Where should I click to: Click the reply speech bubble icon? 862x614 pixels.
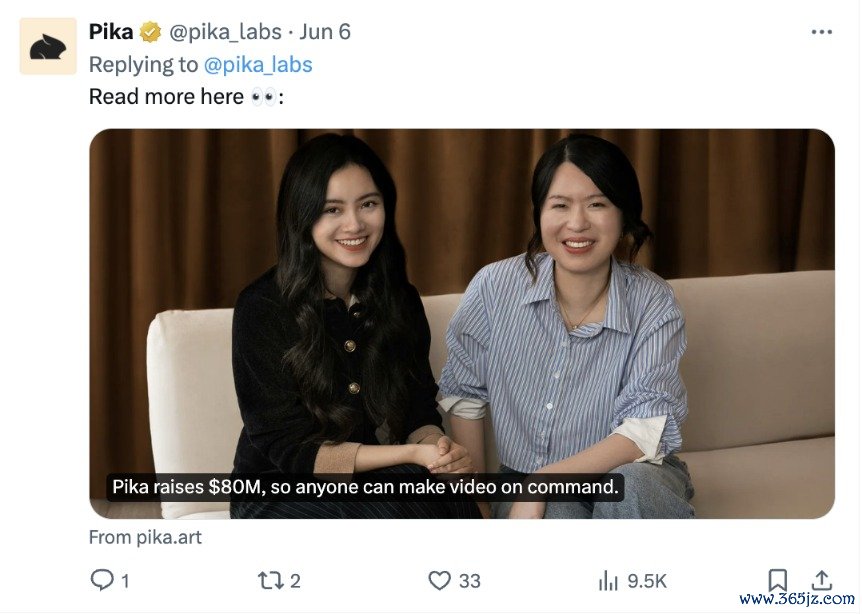tap(102, 580)
